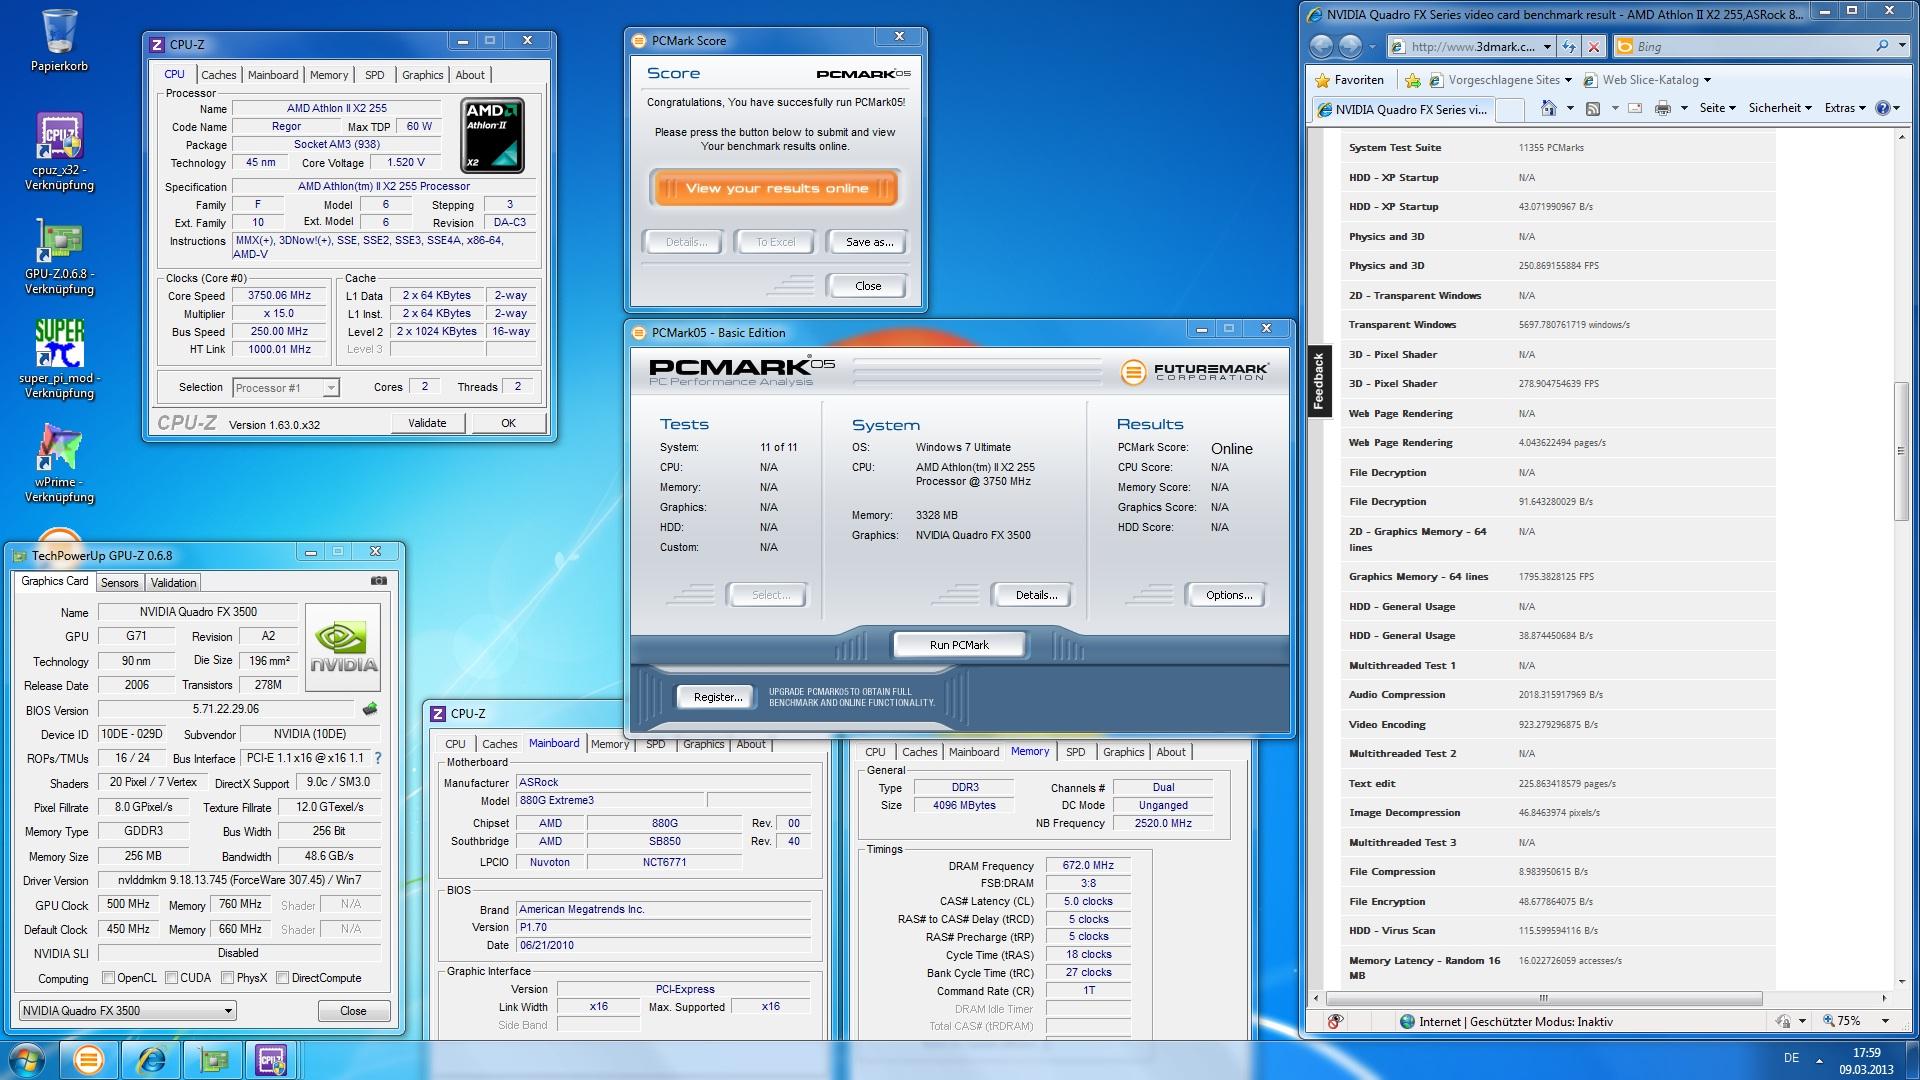Refresh the page in Internet Explorer
This screenshot has height=1080, width=1920.
[1569, 46]
